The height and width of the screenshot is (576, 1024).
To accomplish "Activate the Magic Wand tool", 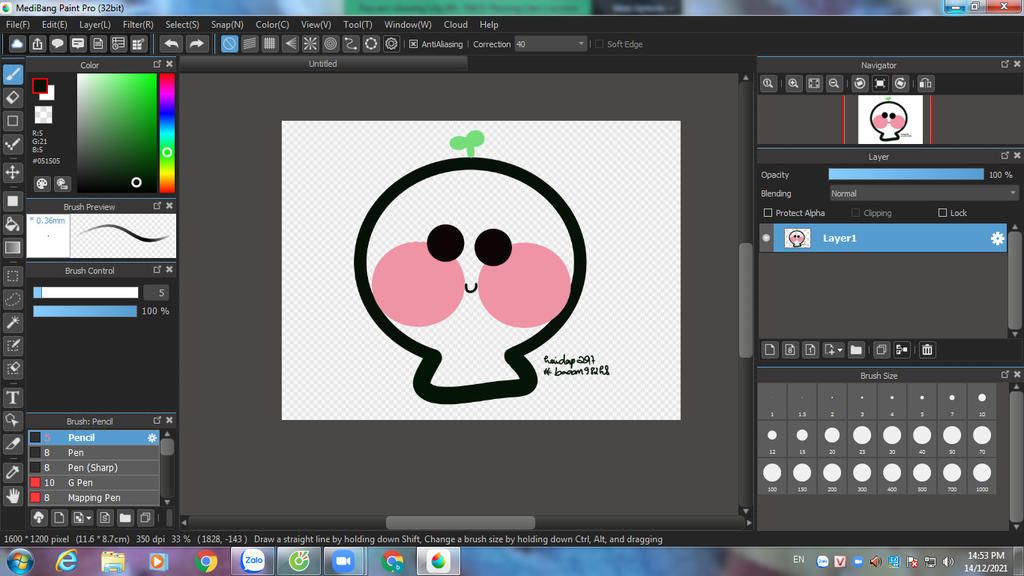I will [x=13, y=323].
